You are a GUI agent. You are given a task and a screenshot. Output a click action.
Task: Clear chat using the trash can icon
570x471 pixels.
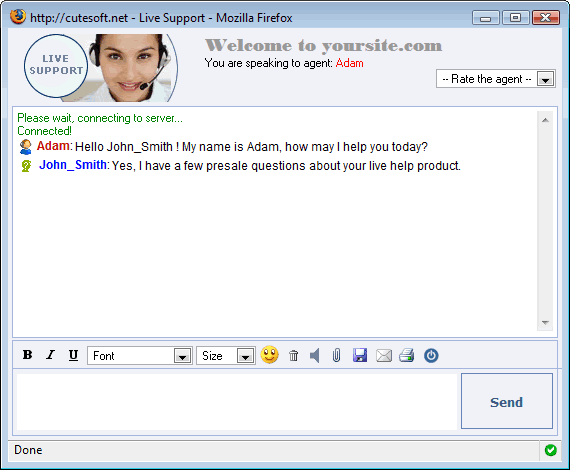pos(294,355)
